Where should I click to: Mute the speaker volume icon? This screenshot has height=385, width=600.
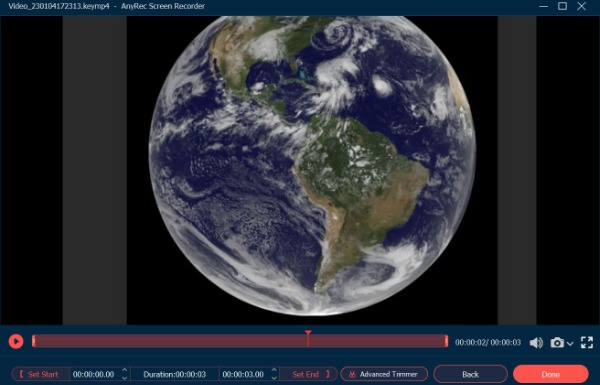(536, 343)
